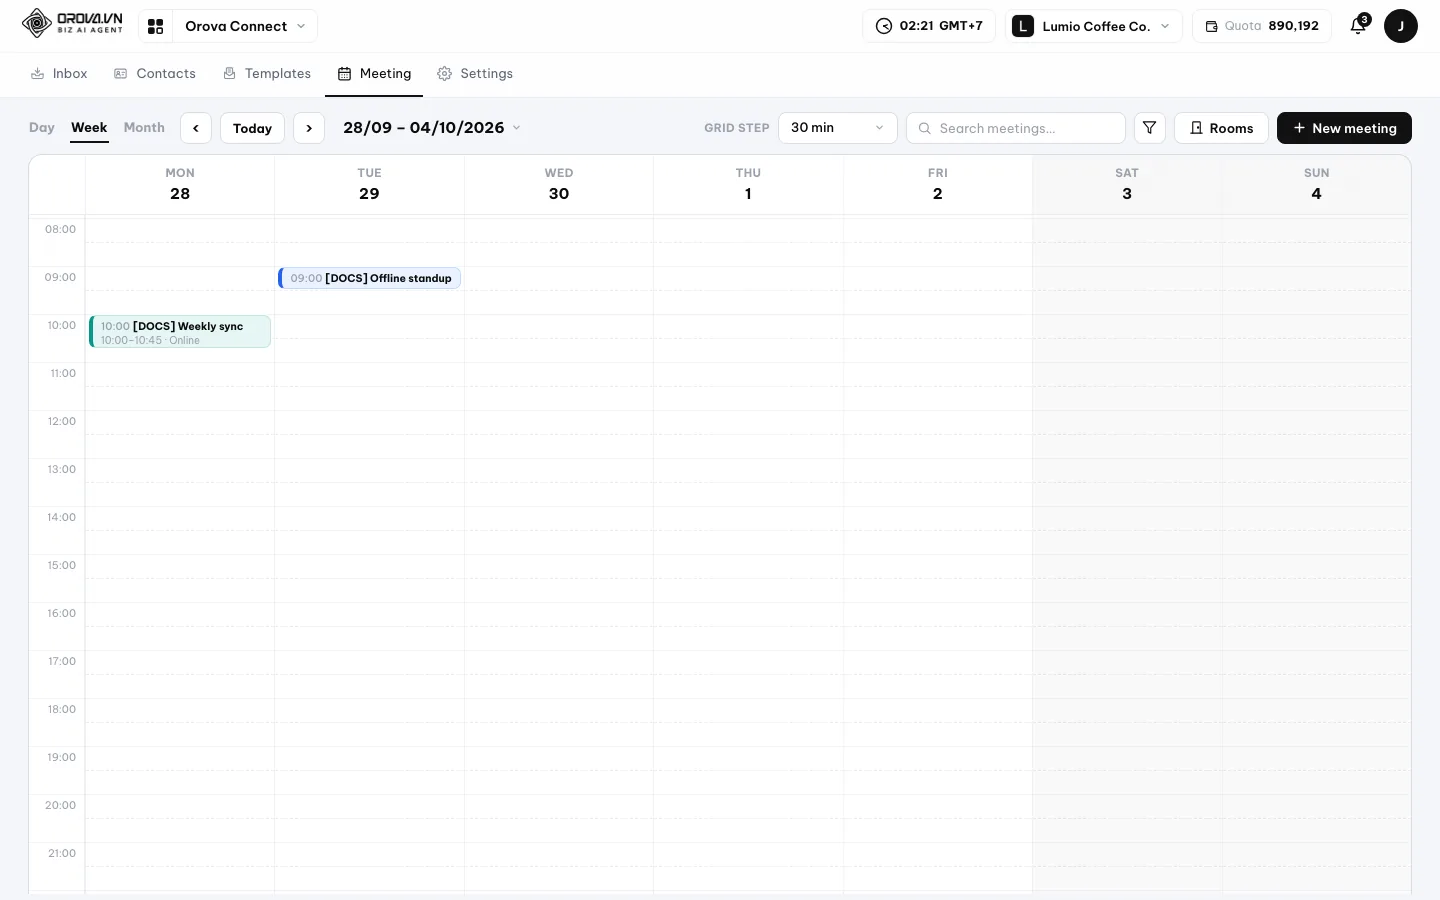1440x900 pixels.
Task: Open the app grid icon beside Orova Connect
Action: pyautogui.click(x=156, y=26)
